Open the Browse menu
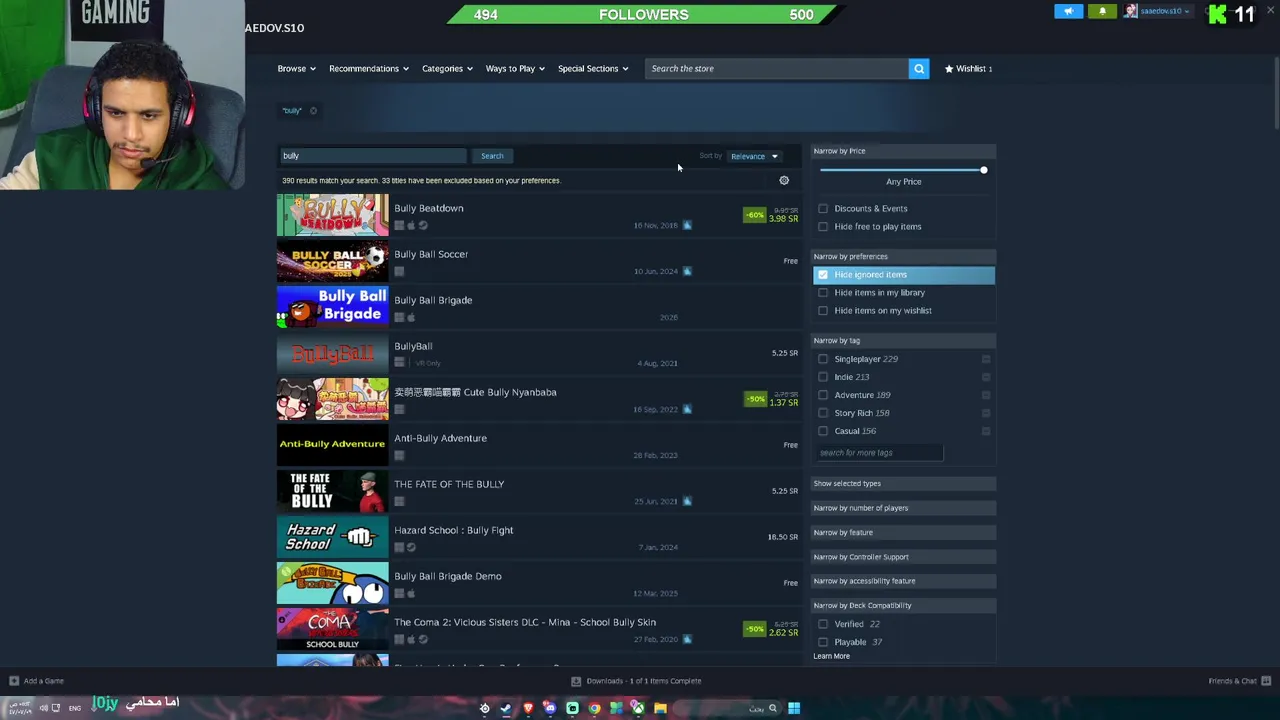This screenshot has height=720, width=1280. point(297,69)
